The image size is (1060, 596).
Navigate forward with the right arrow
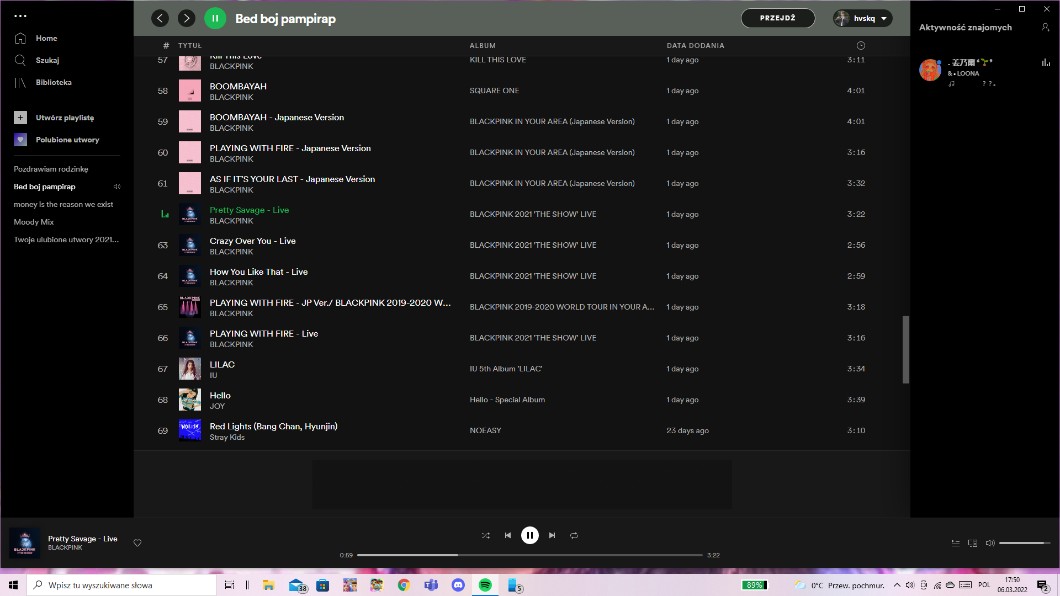point(187,18)
